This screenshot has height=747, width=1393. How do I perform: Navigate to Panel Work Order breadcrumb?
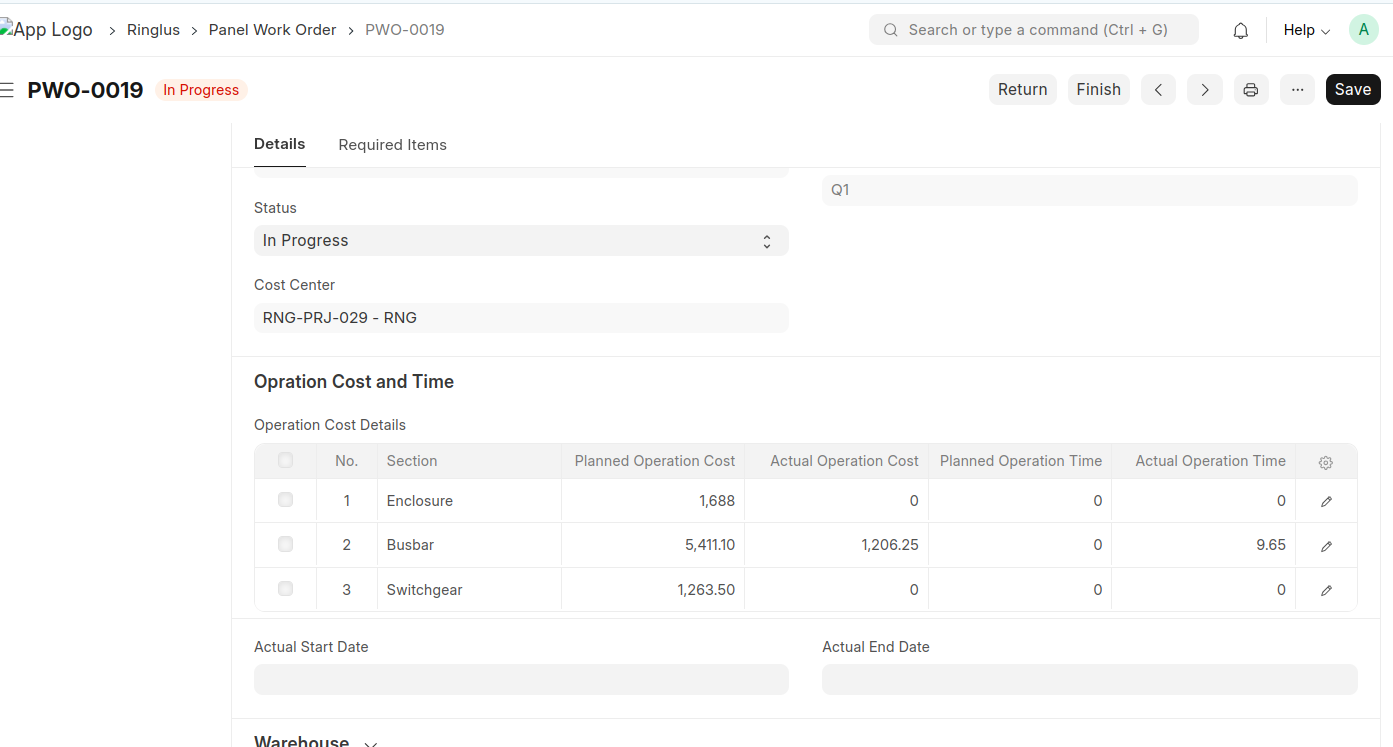272,30
